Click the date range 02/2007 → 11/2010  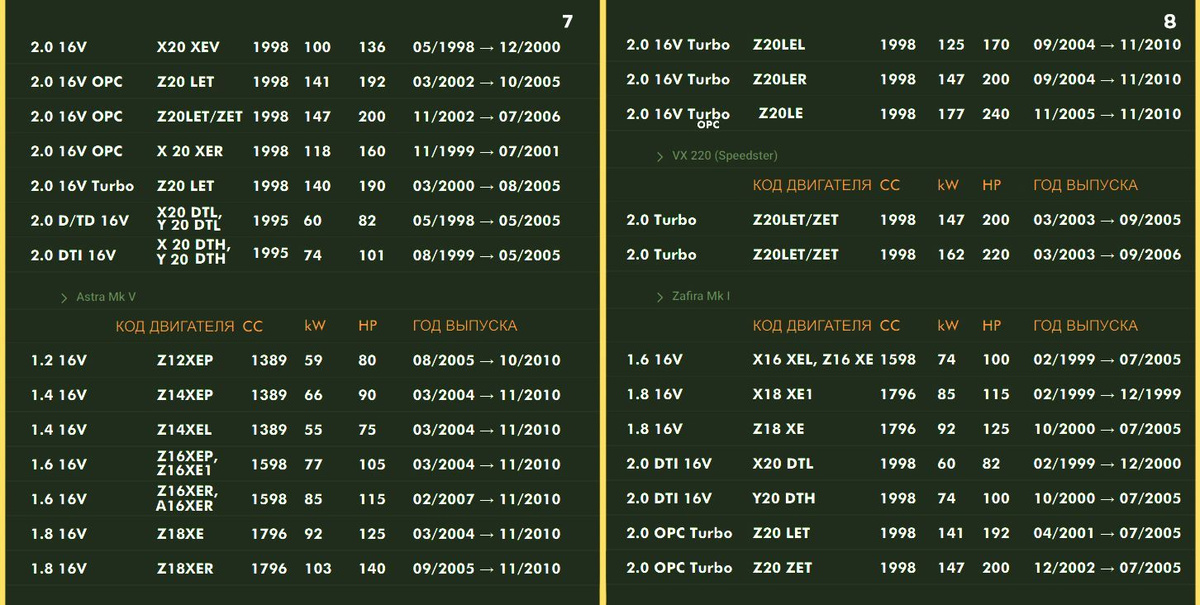[487, 499]
